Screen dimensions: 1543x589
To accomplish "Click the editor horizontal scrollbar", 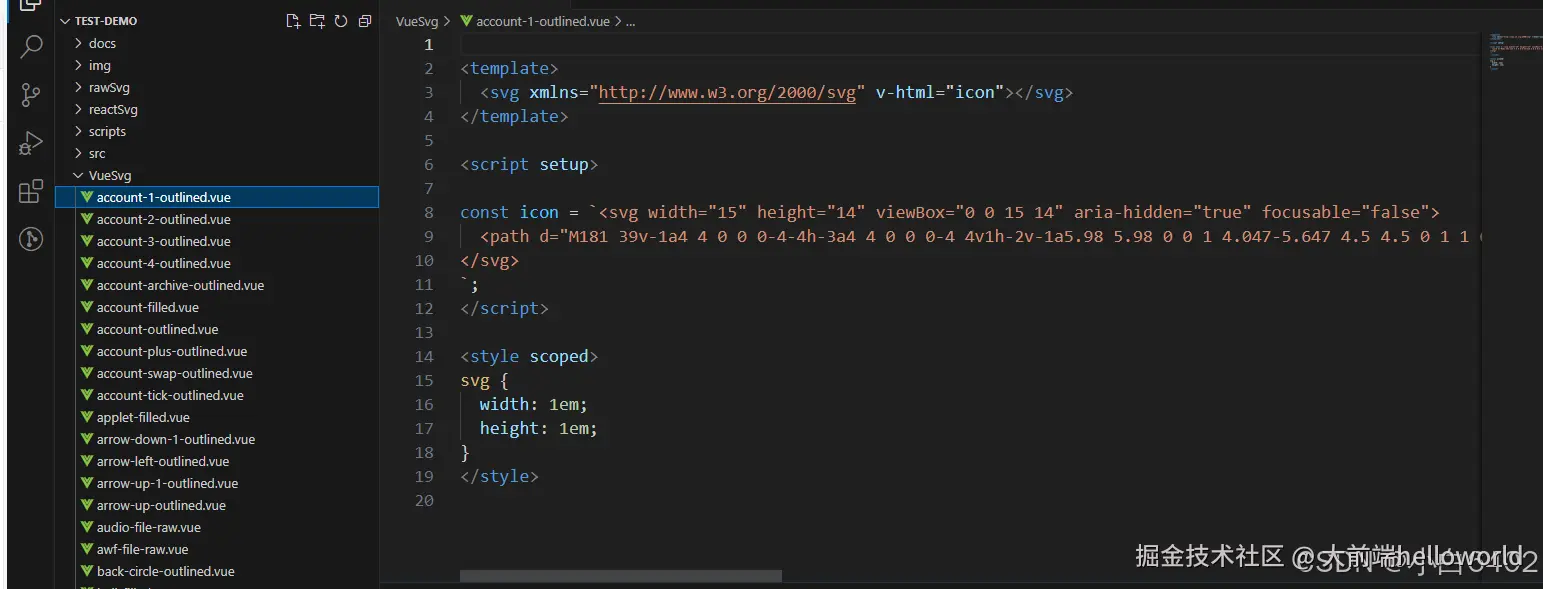I will coord(620,576).
